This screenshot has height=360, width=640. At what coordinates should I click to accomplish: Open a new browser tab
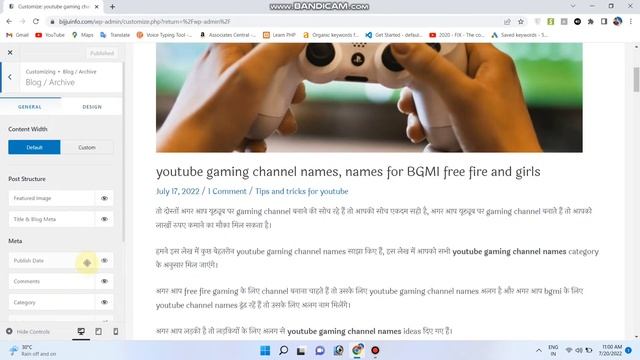click(112, 7)
